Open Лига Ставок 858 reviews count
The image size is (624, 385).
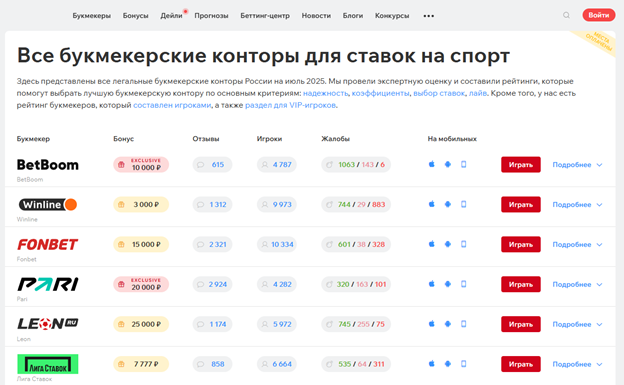(x=212, y=364)
